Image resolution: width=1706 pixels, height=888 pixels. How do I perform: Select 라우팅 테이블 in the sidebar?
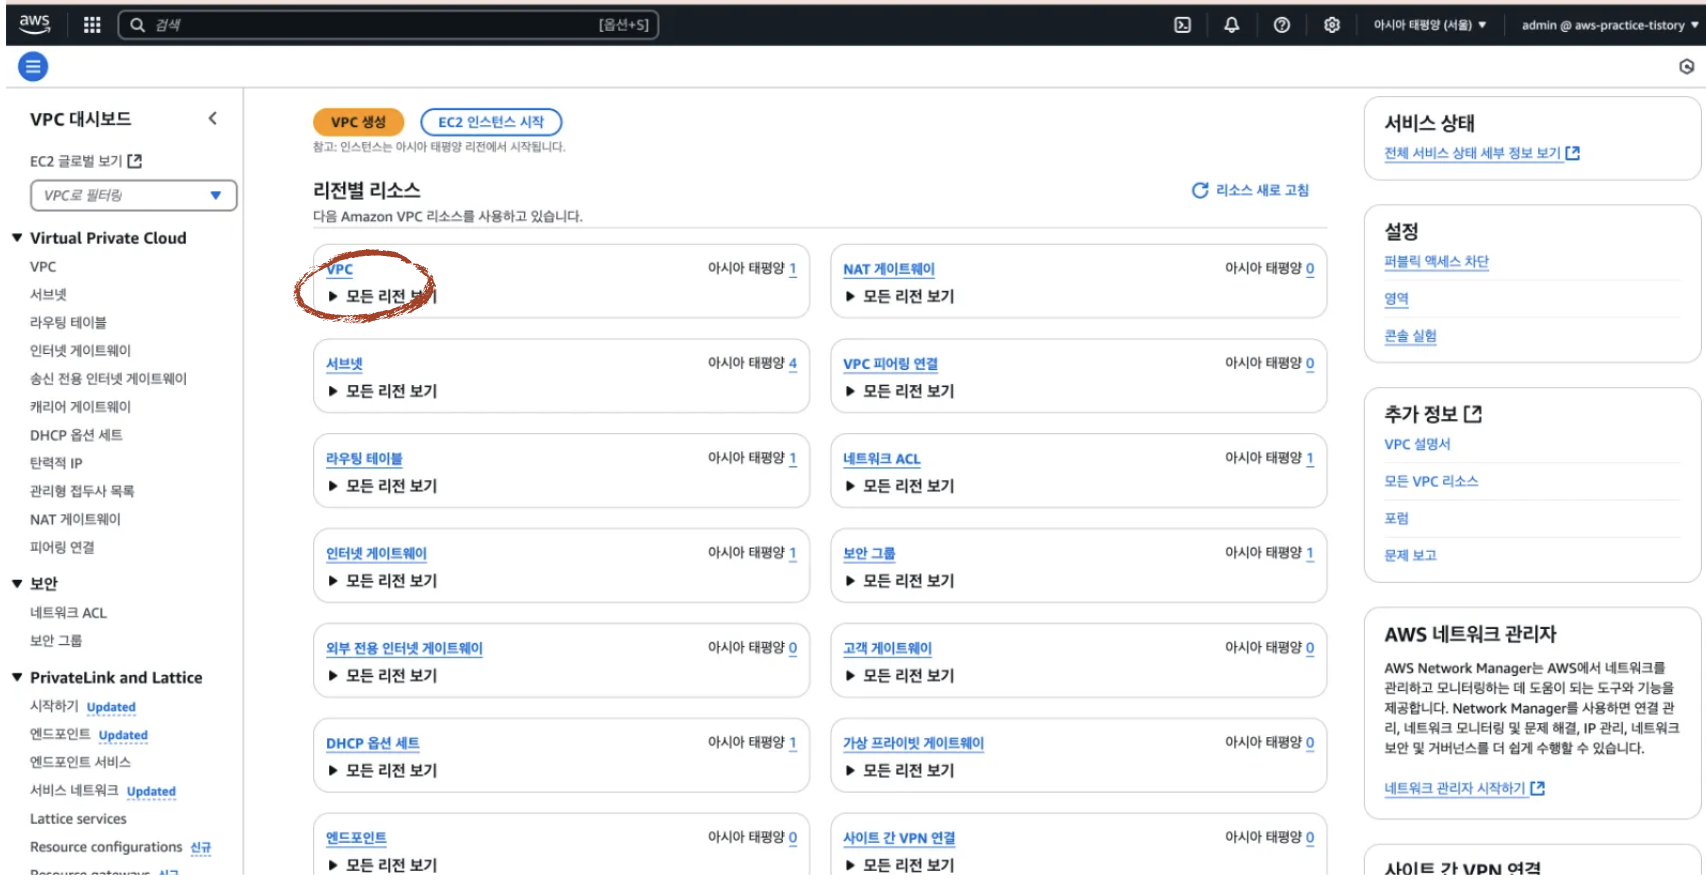click(x=68, y=323)
